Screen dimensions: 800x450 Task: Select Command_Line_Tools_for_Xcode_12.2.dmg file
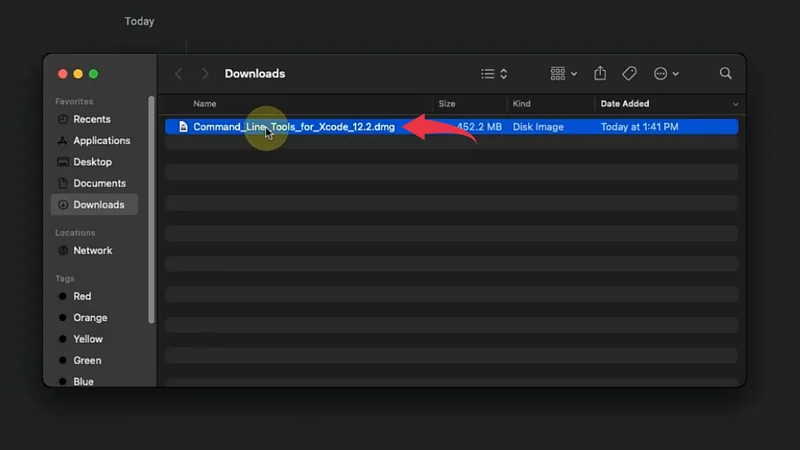tap(294, 127)
